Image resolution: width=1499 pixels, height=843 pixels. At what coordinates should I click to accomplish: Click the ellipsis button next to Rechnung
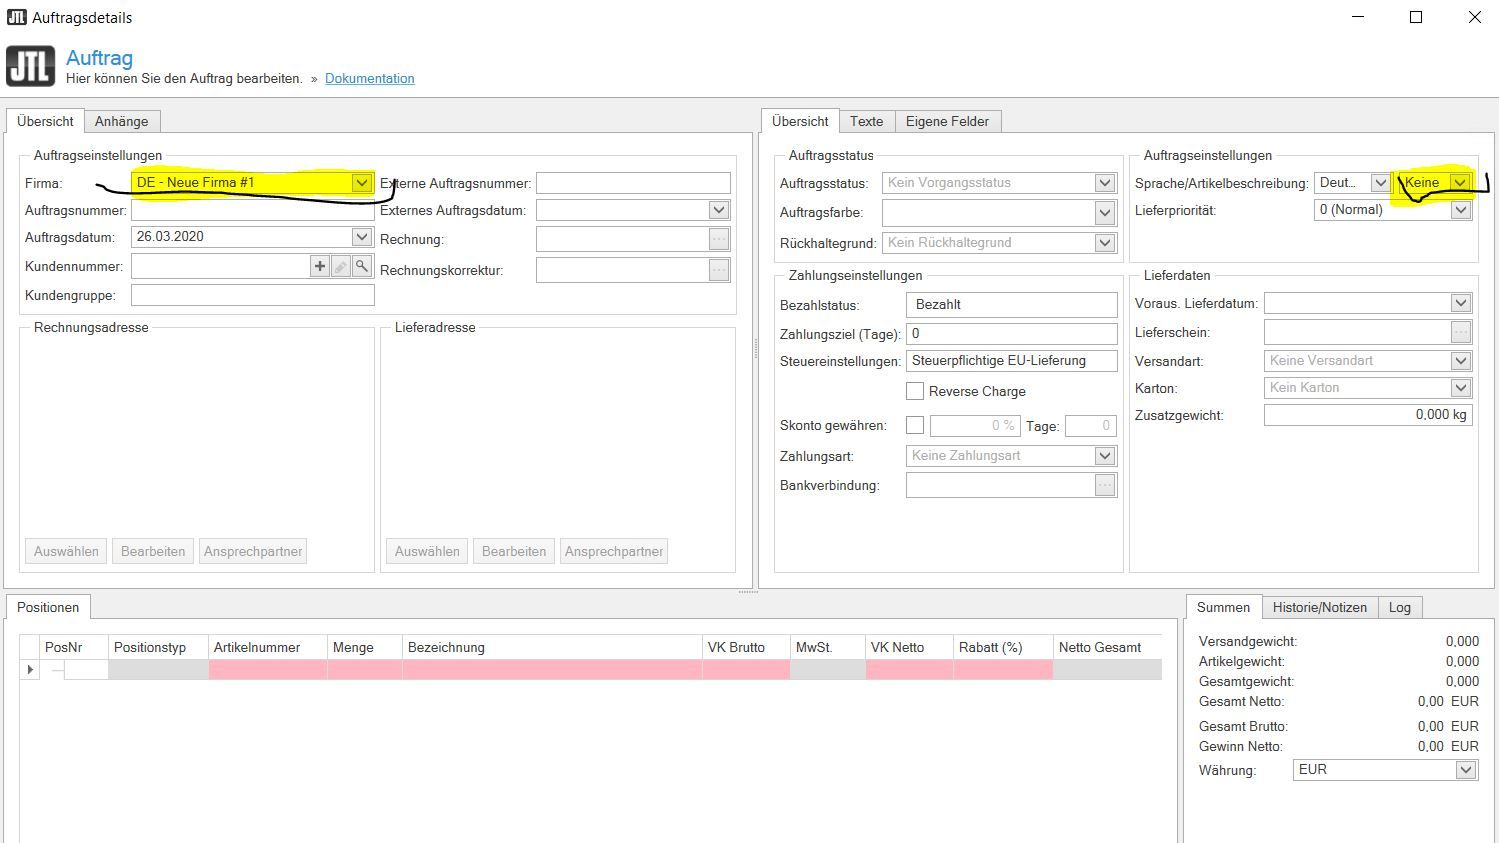coord(719,239)
